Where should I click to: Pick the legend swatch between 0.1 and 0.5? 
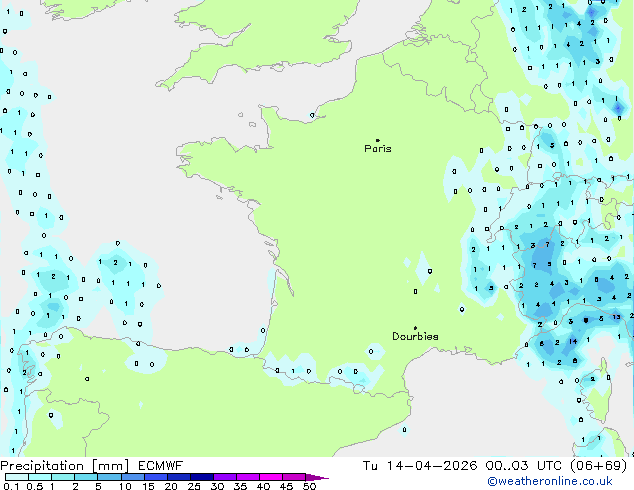coord(17,477)
